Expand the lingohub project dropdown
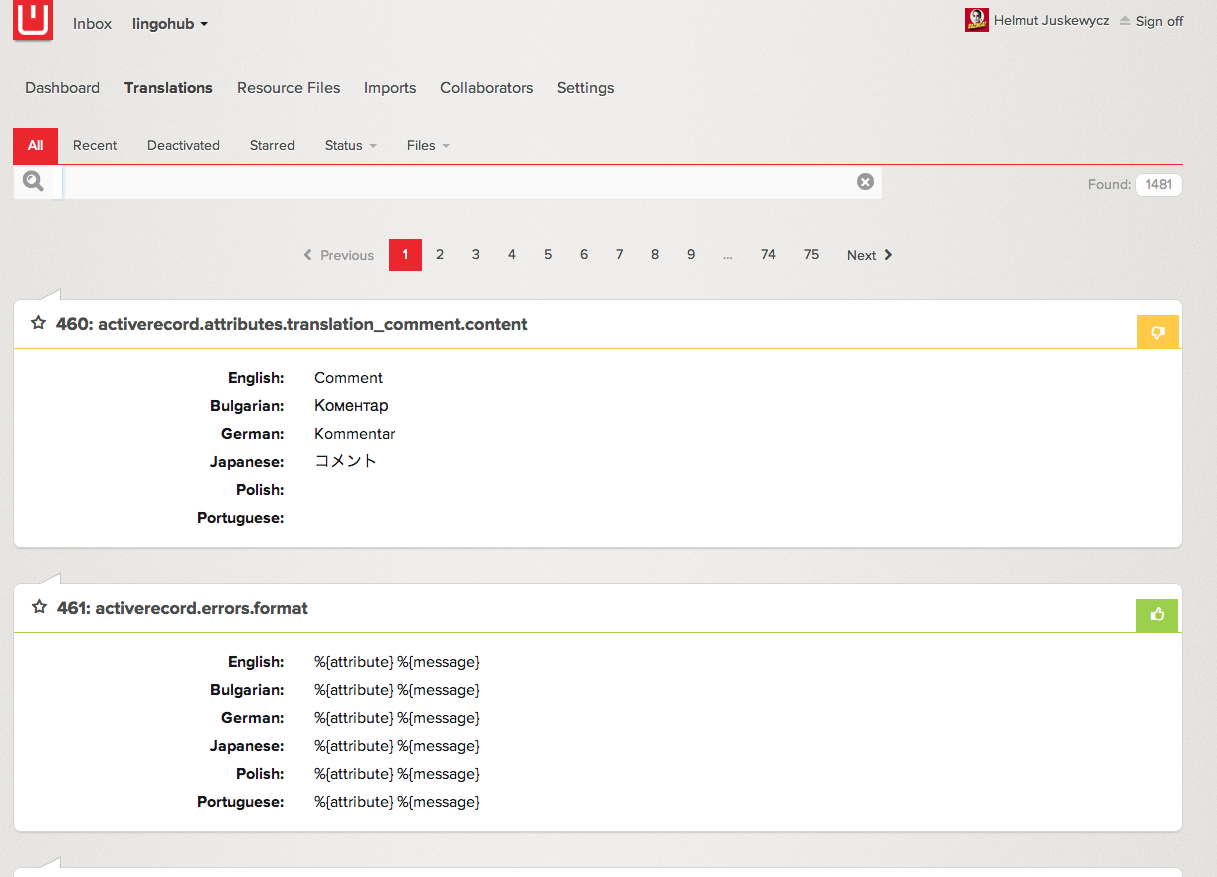The width and height of the screenshot is (1217, 877). 170,23
